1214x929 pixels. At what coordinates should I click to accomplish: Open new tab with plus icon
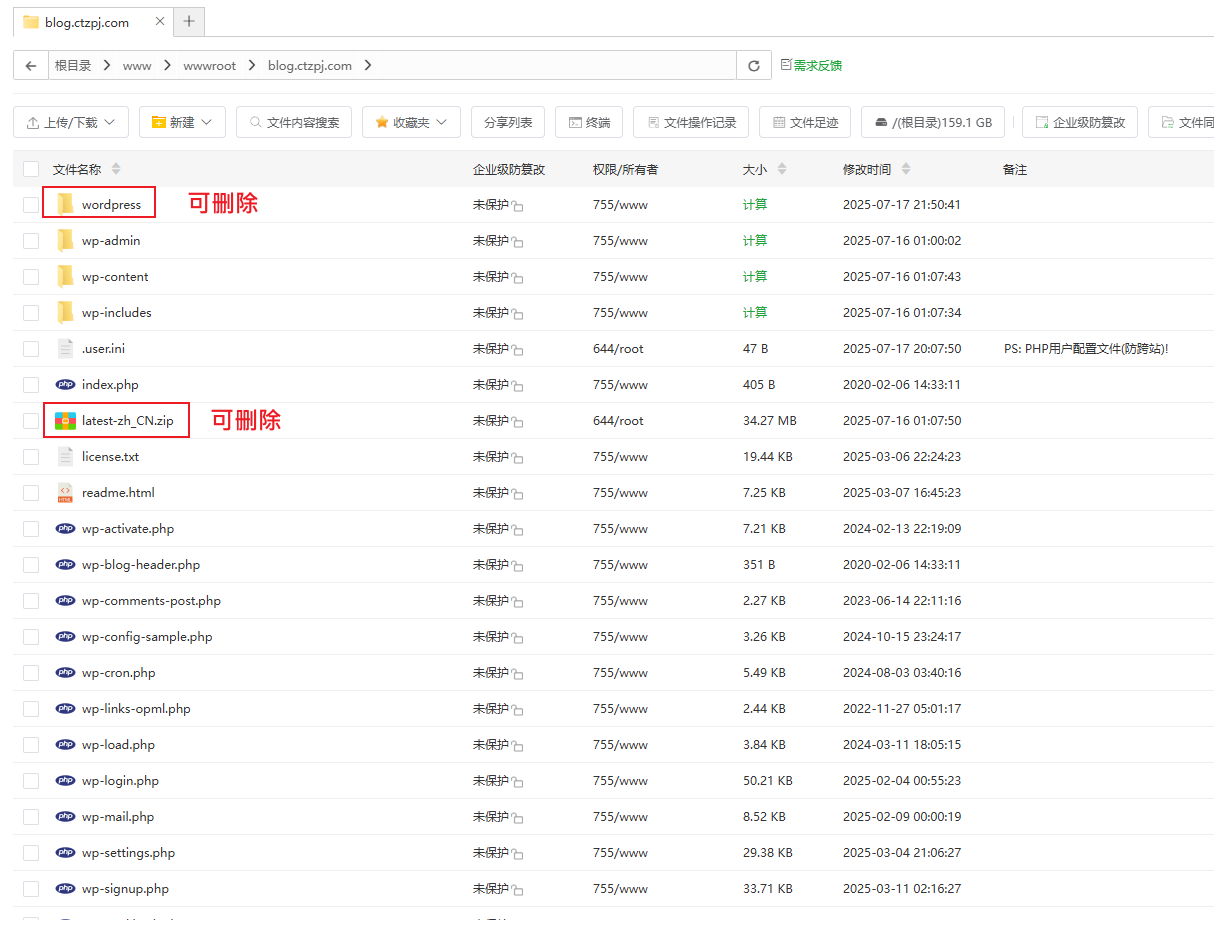point(189,21)
